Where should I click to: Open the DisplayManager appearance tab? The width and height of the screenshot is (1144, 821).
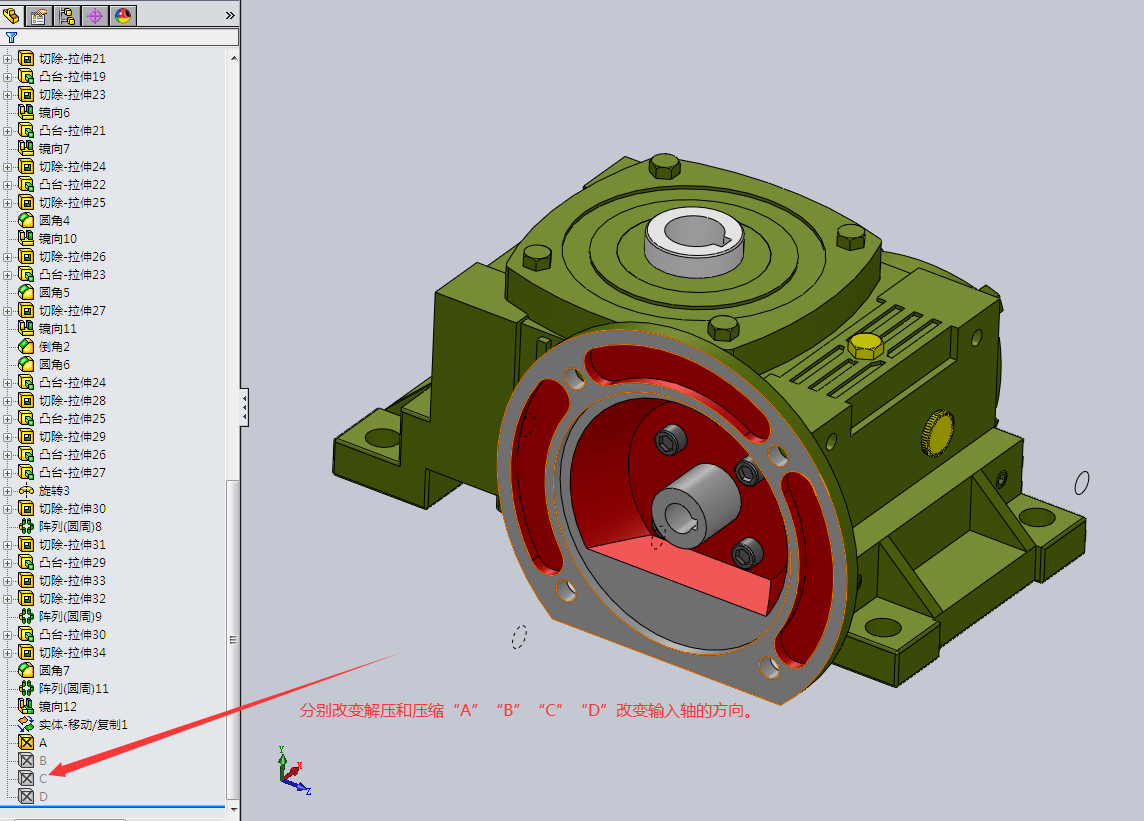pyautogui.click(x=123, y=15)
